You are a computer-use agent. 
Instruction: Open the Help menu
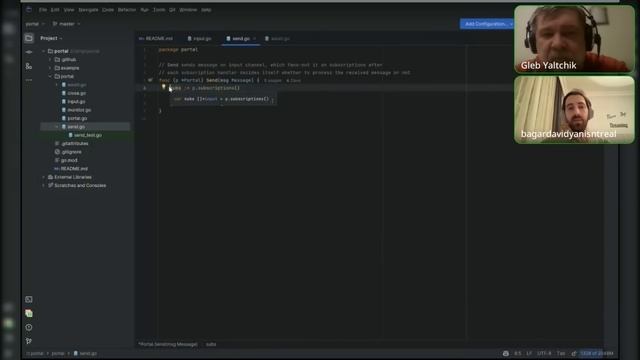[x=206, y=10]
